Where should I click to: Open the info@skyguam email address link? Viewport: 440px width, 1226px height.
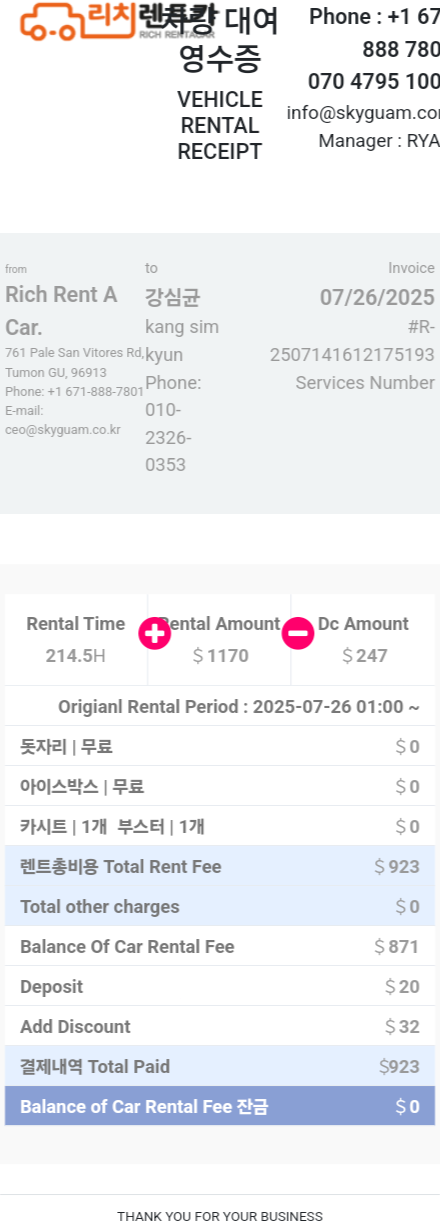coord(363,112)
